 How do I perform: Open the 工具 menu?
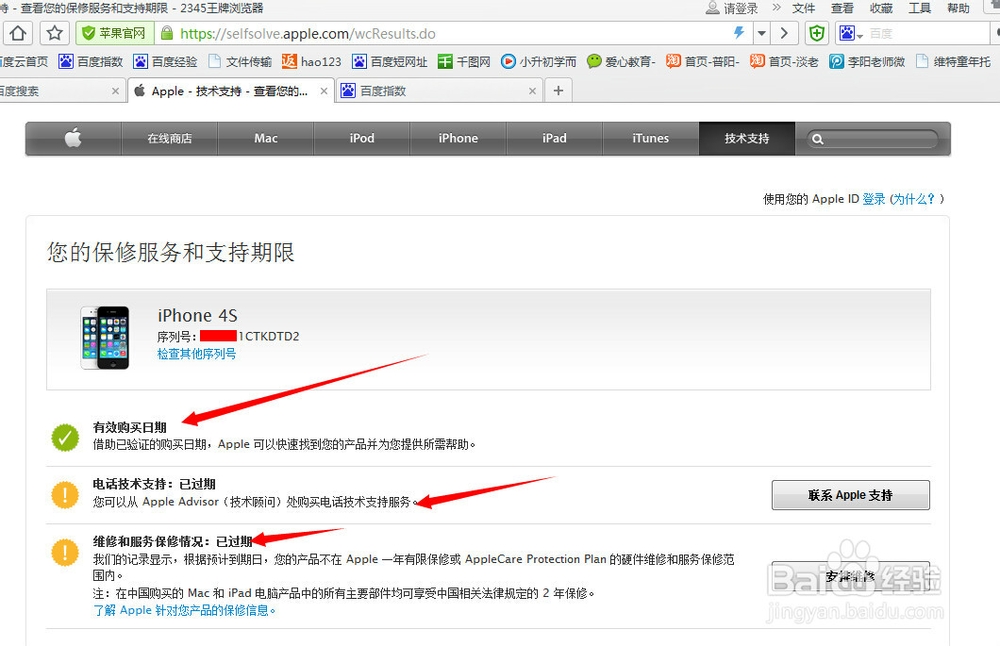(920, 8)
